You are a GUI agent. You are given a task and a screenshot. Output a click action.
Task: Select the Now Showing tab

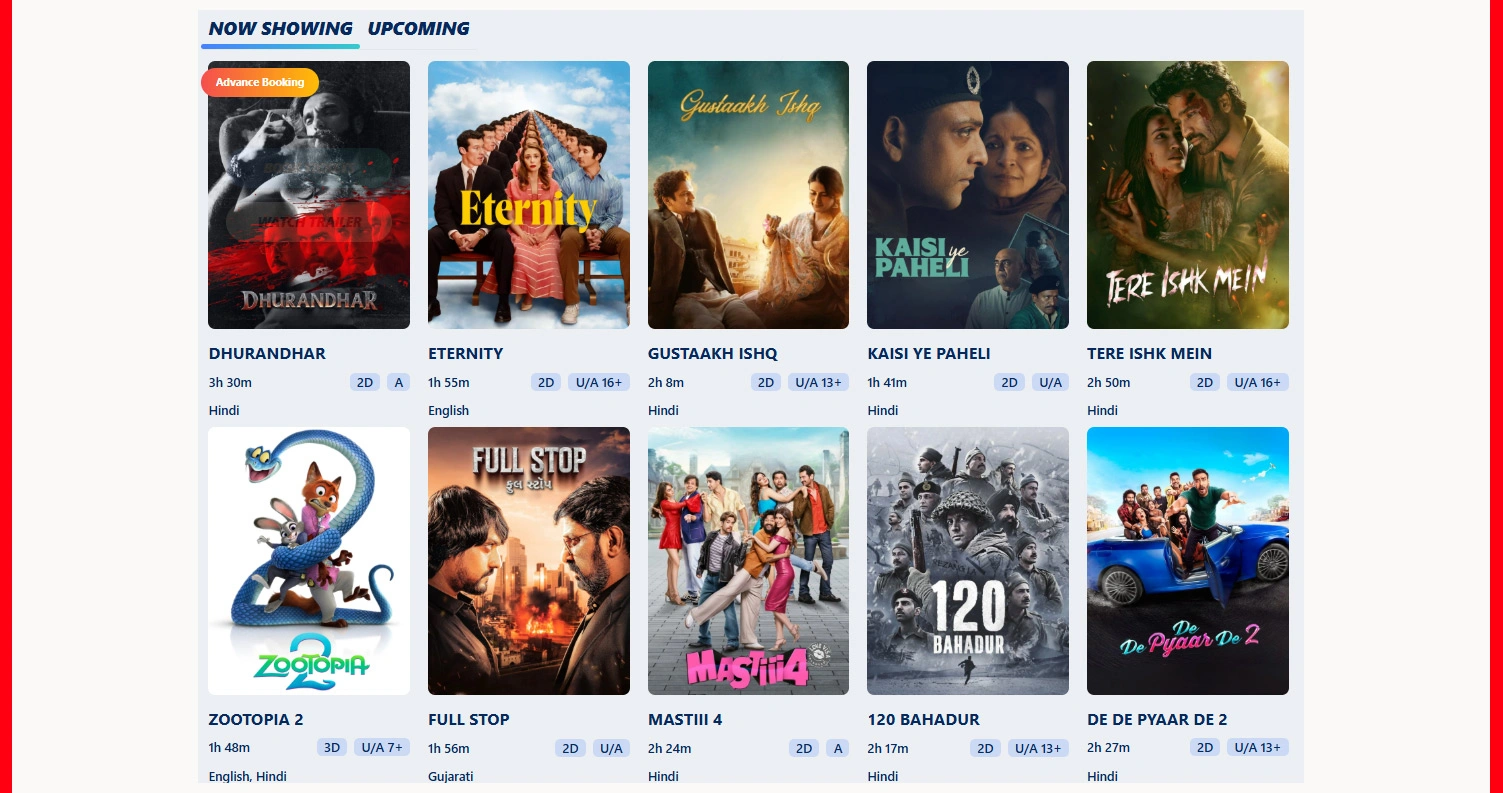coord(280,29)
